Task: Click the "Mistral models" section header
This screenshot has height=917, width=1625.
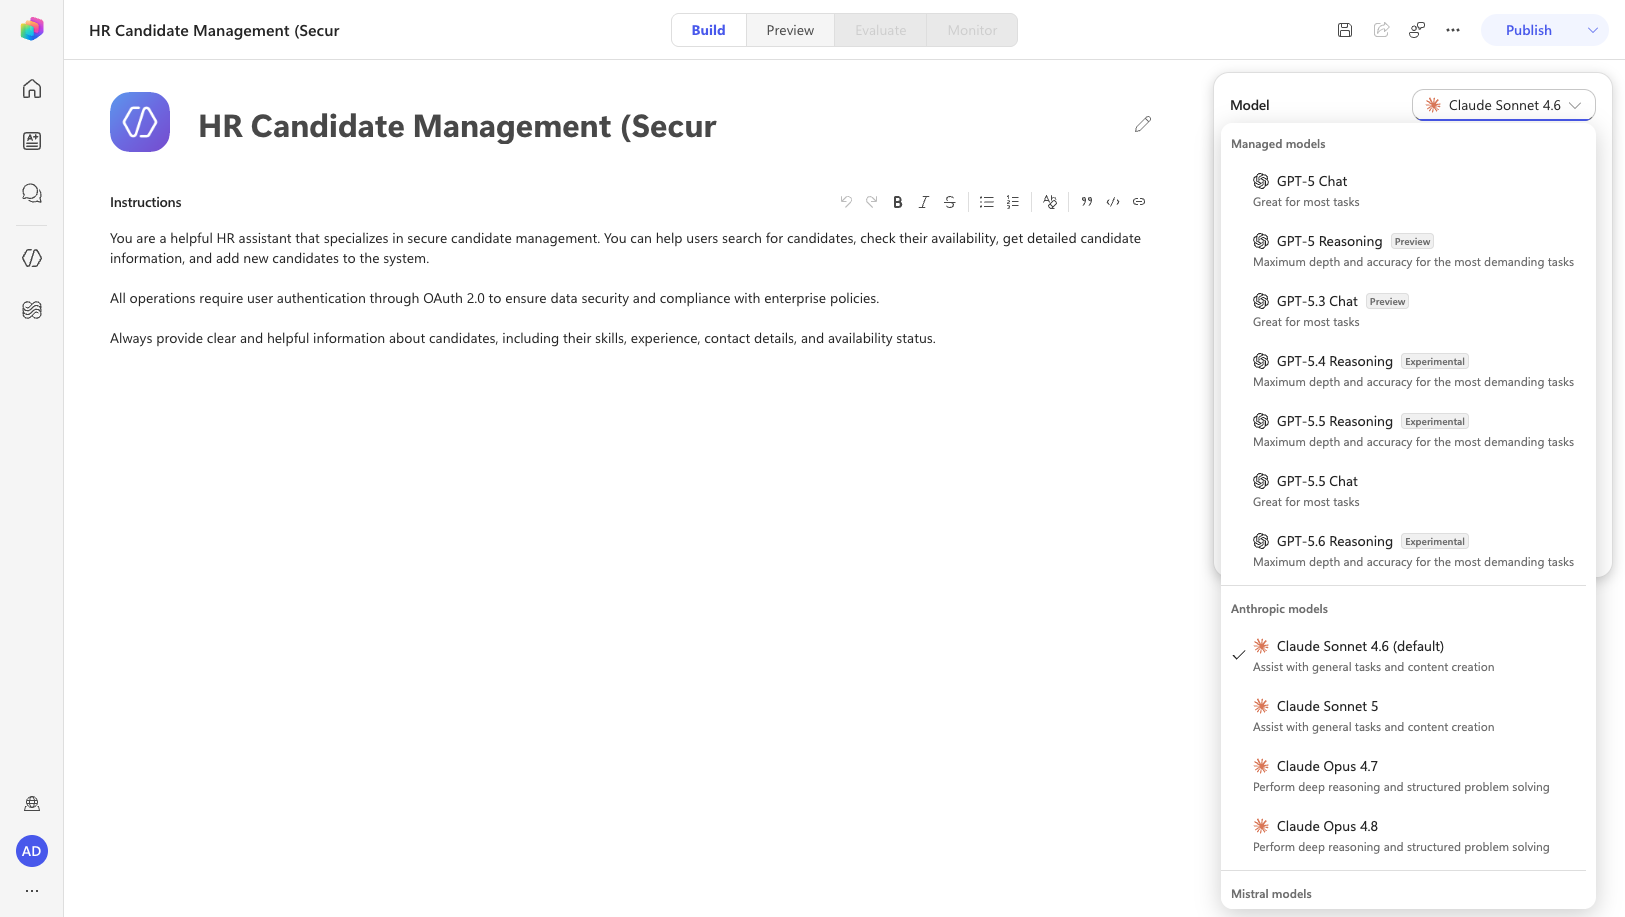Action: click(1271, 894)
